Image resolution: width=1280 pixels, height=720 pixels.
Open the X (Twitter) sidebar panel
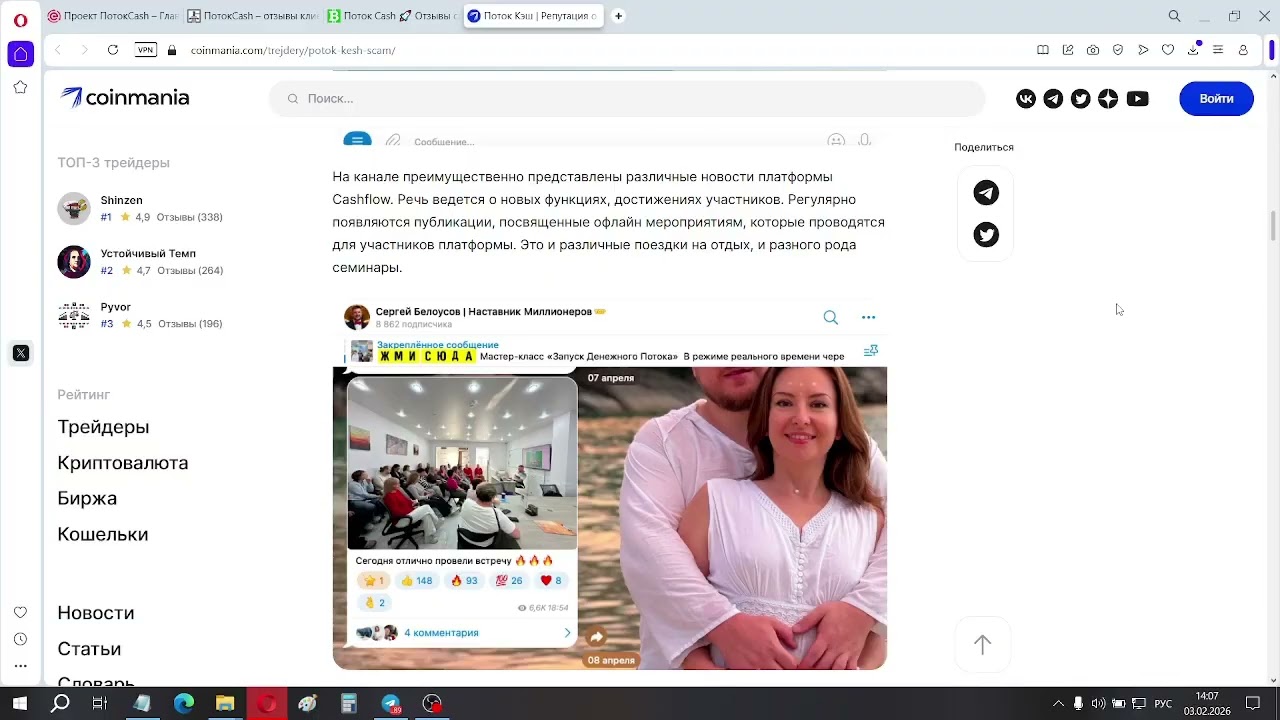[x=21, y=353]
